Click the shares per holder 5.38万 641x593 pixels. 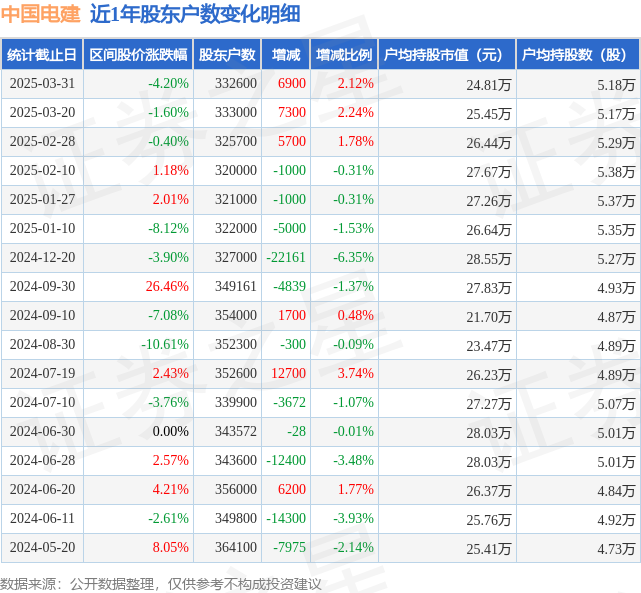click(616, 172)
